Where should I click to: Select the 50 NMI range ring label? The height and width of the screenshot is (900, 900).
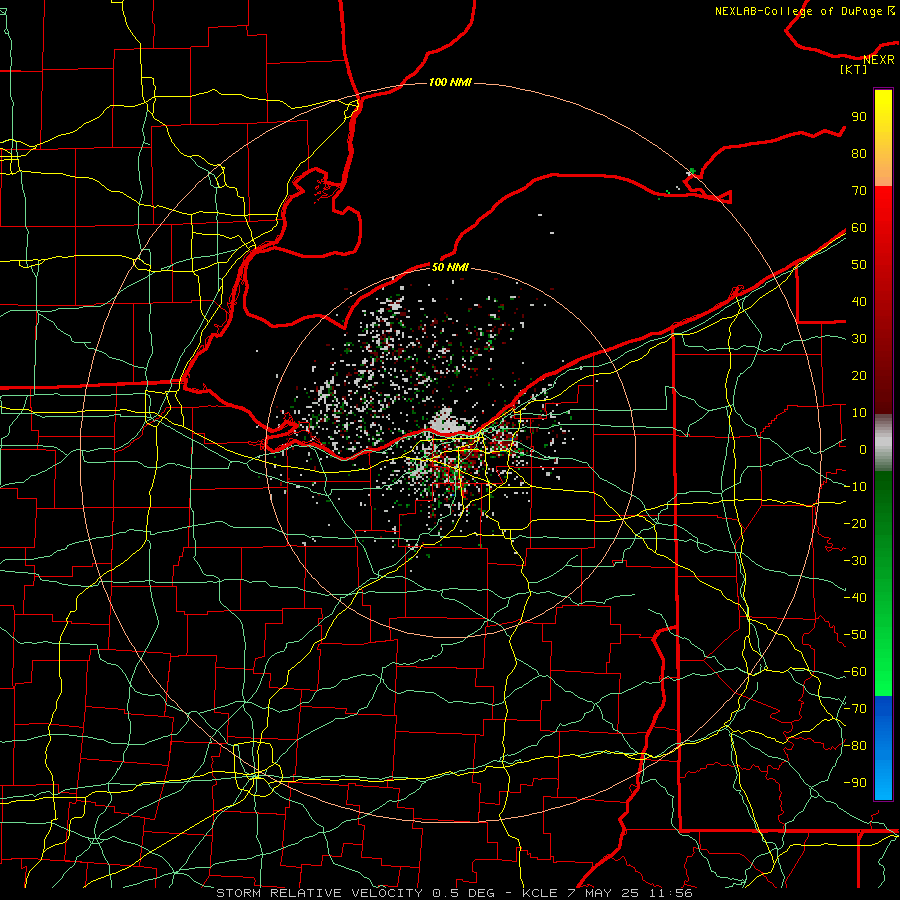(x=451, y=267)
